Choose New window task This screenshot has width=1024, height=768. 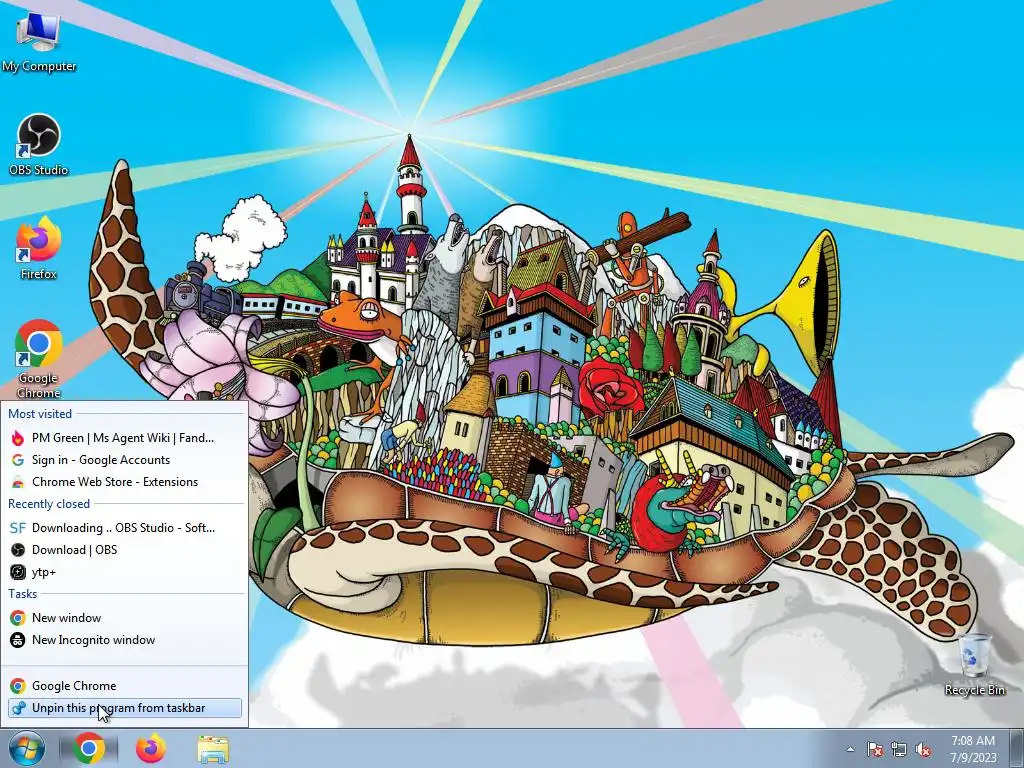point(124,618)
